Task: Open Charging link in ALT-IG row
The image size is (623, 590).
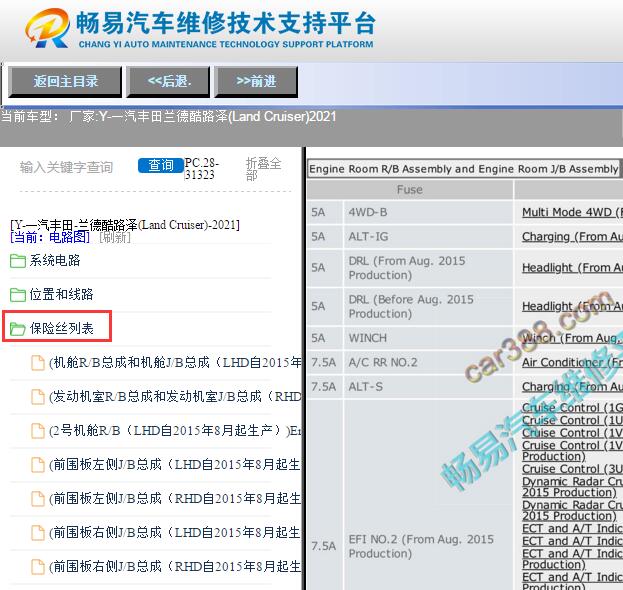Action: (x=572, y=237)
